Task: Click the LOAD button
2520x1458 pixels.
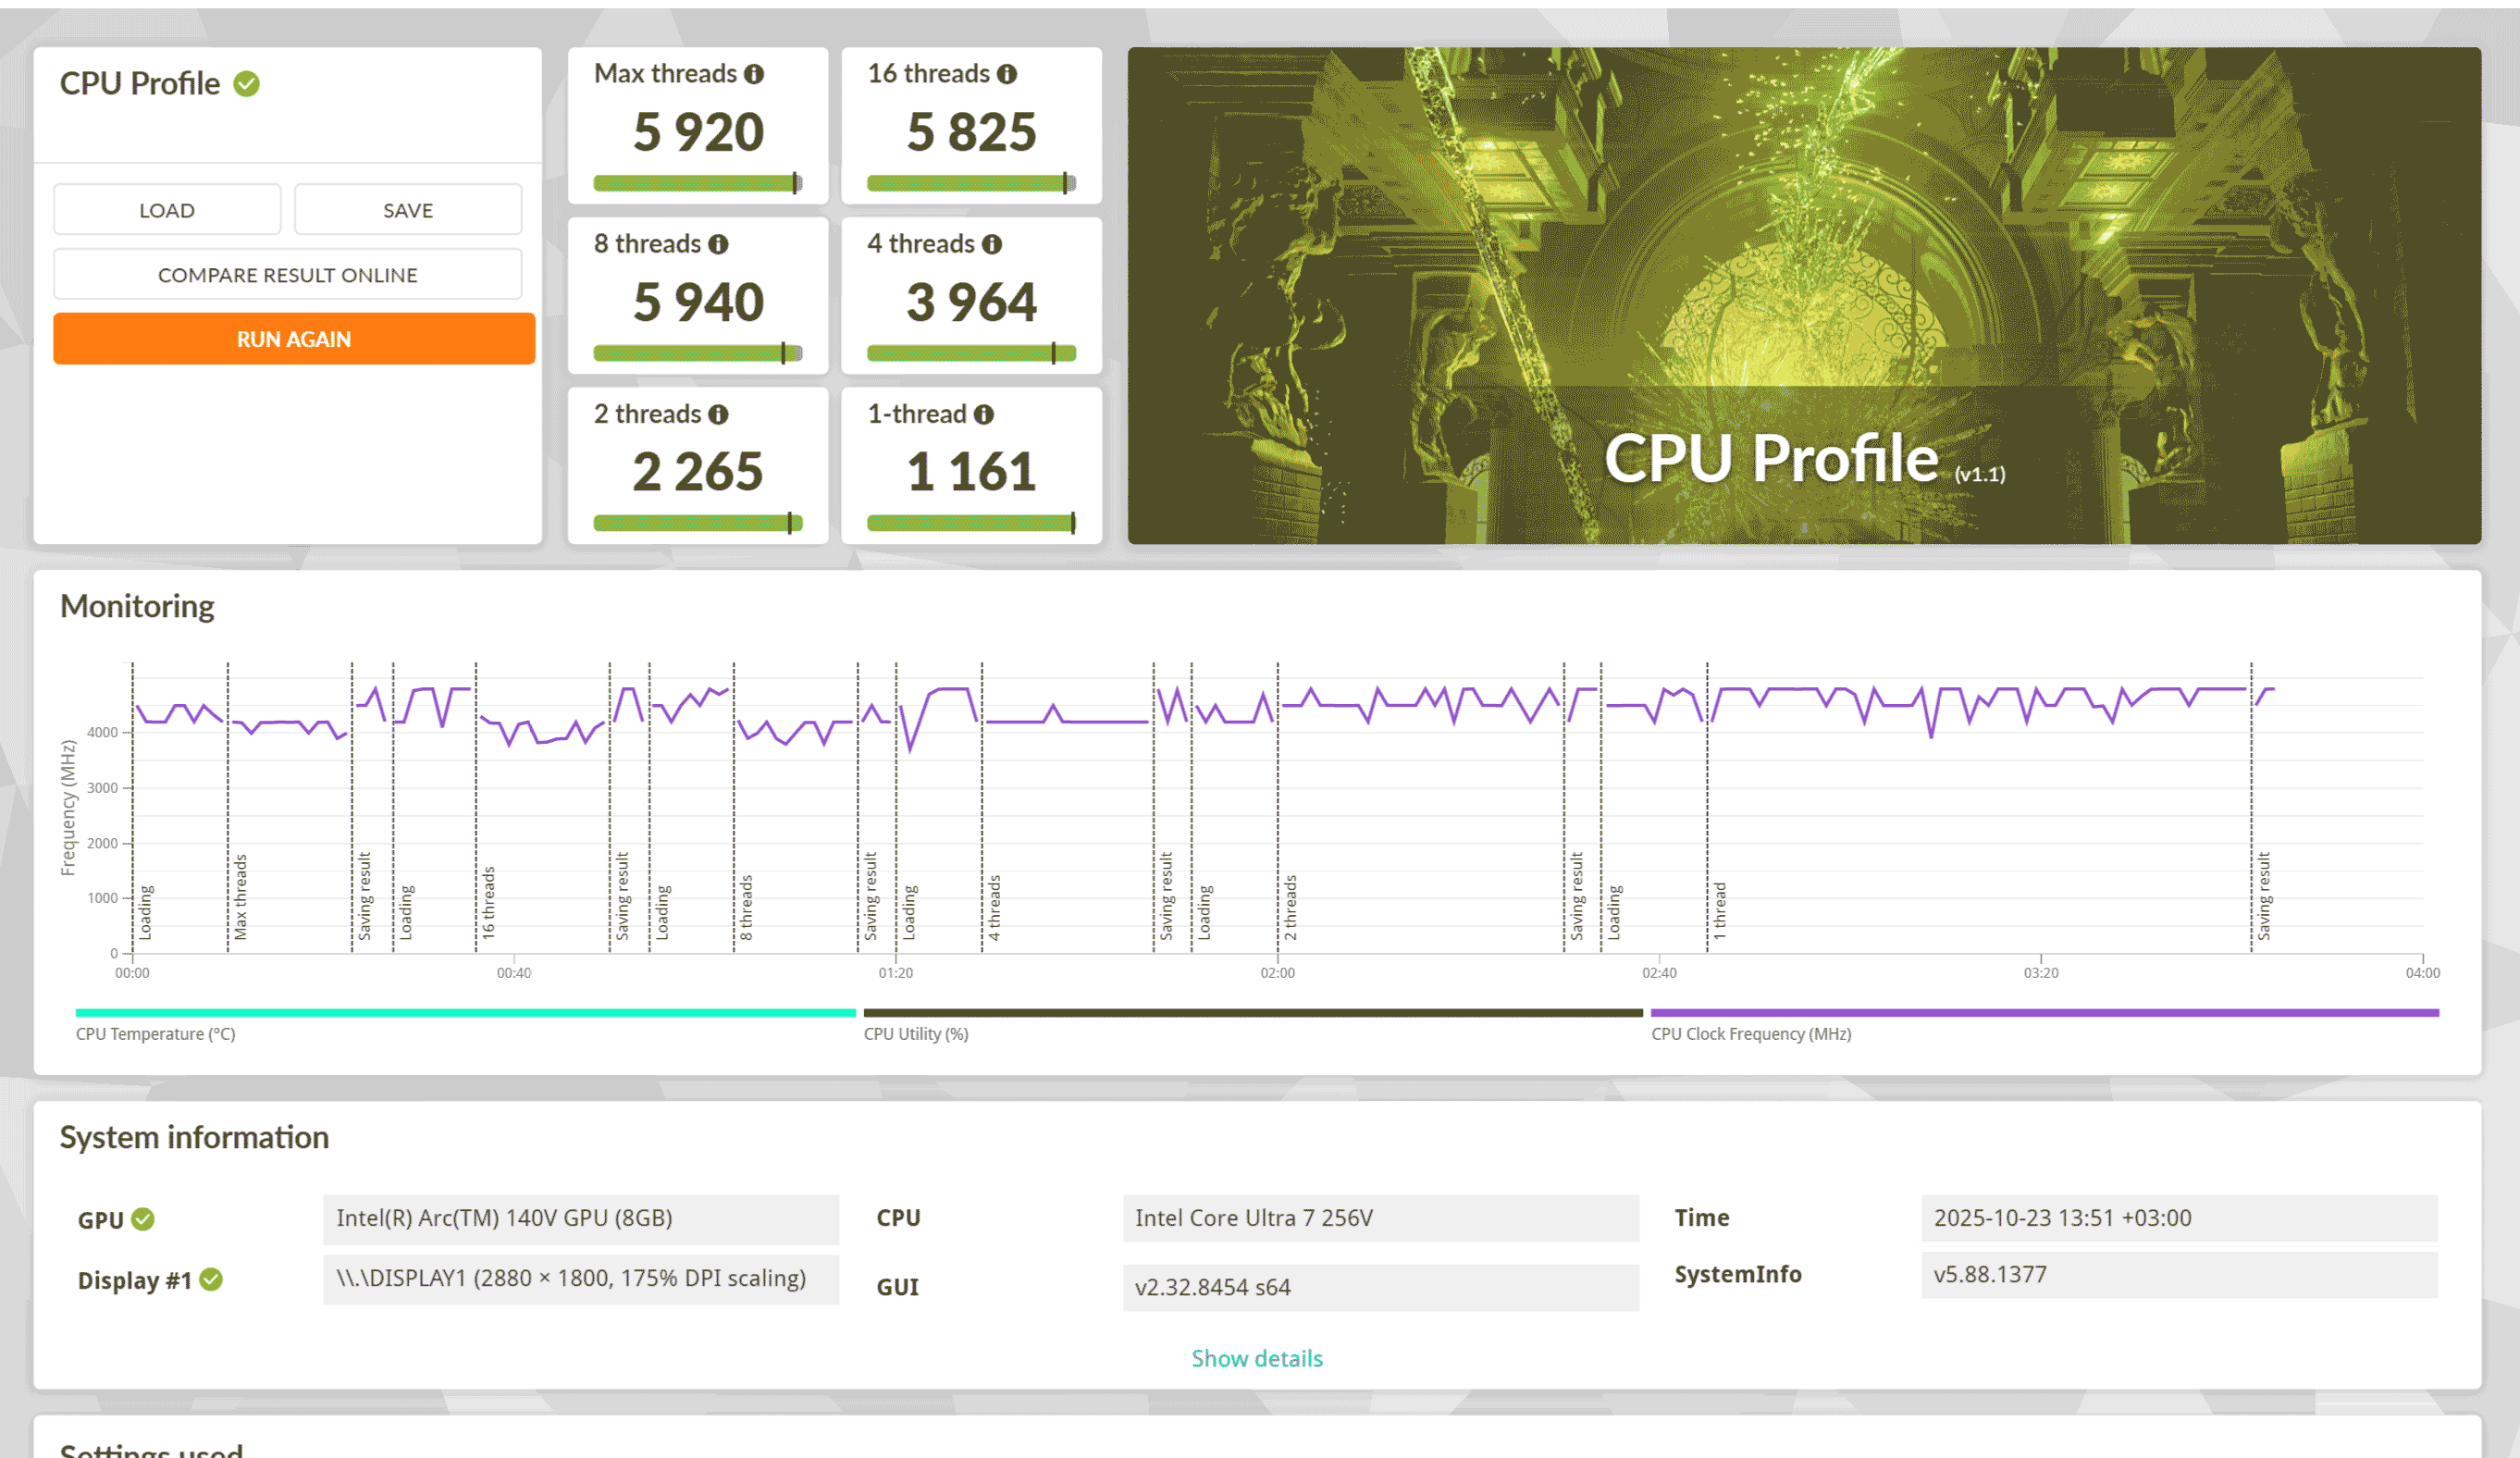Action: click(x=167, y=210)
